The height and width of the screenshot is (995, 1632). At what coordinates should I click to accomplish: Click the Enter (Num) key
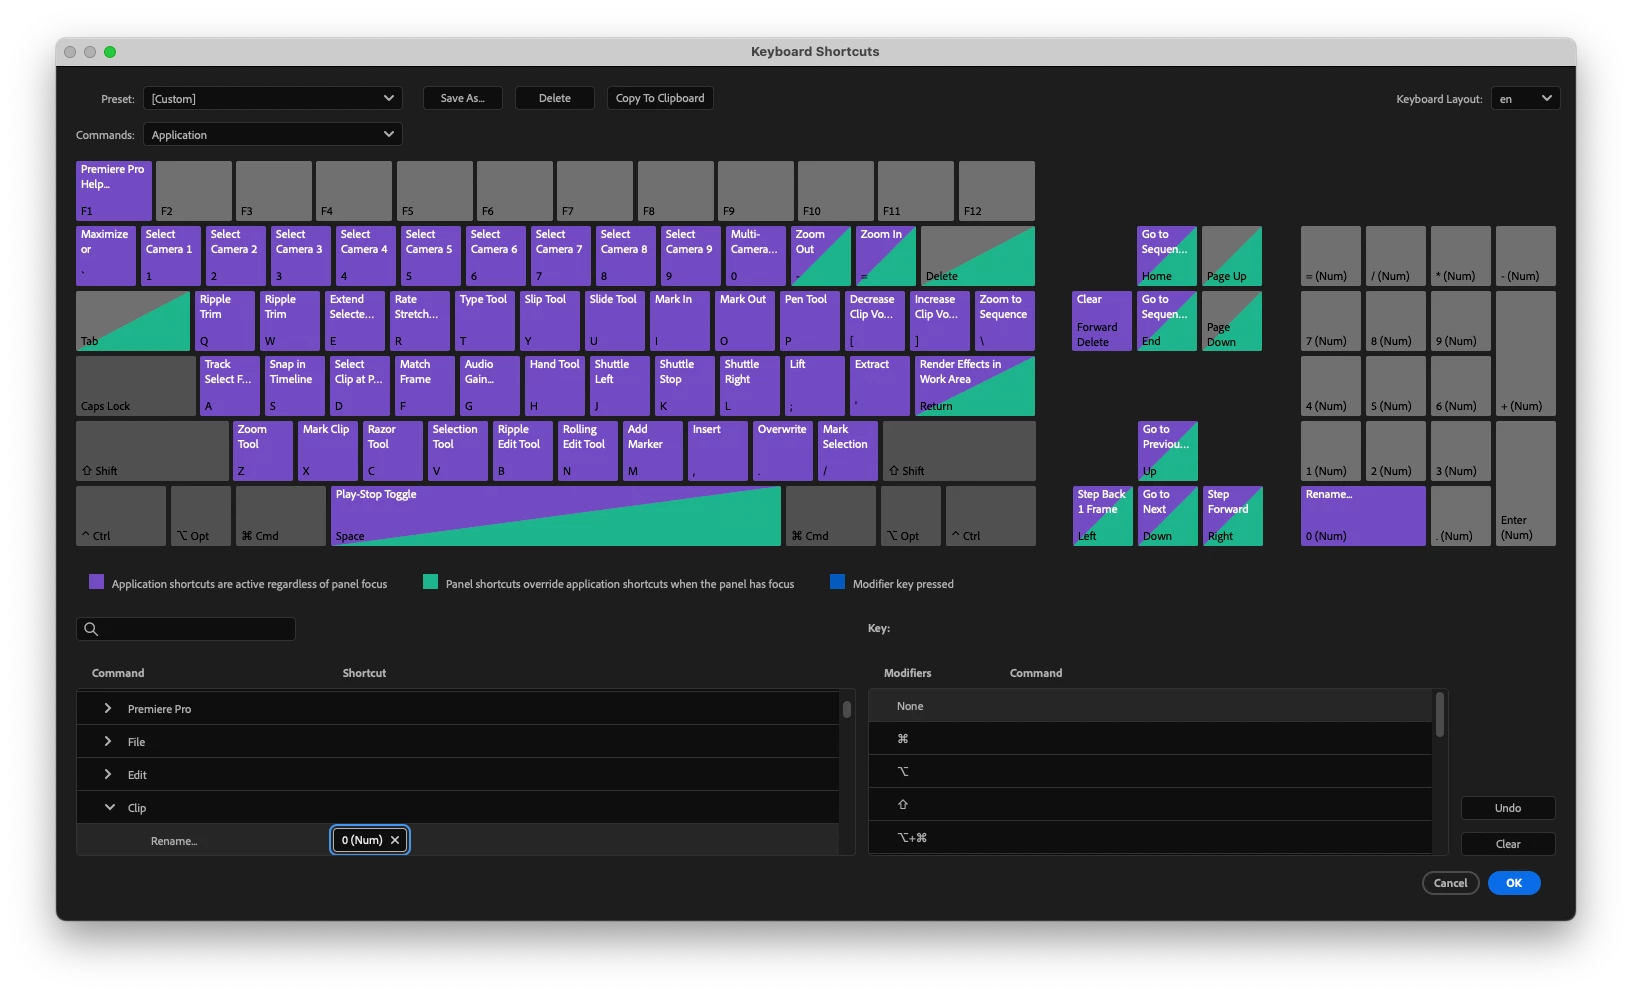[1526, 483]
